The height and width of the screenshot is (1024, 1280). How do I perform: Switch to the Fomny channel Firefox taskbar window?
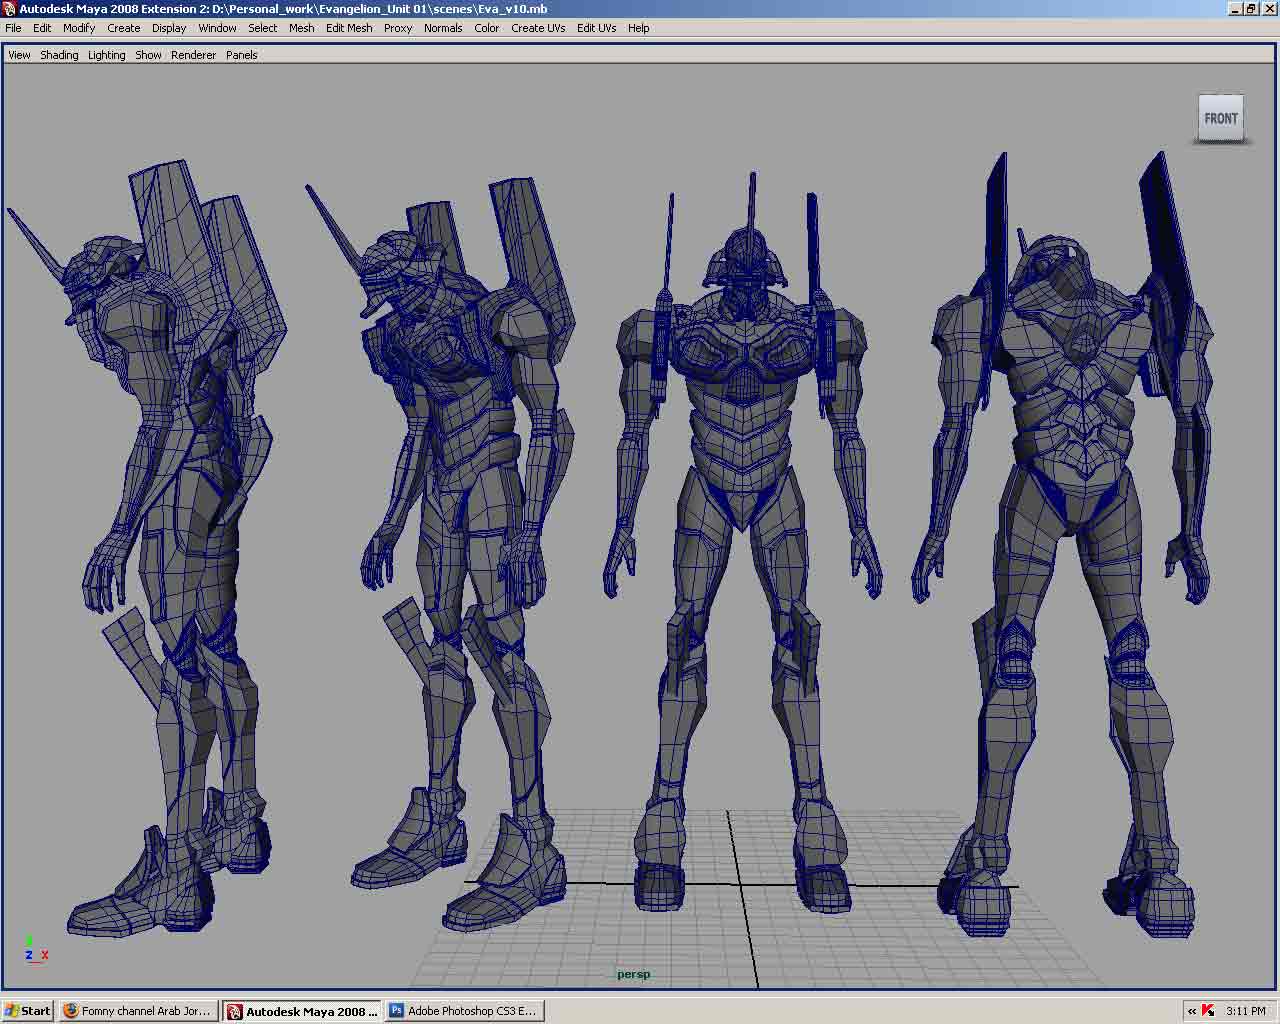point(138,1011)
